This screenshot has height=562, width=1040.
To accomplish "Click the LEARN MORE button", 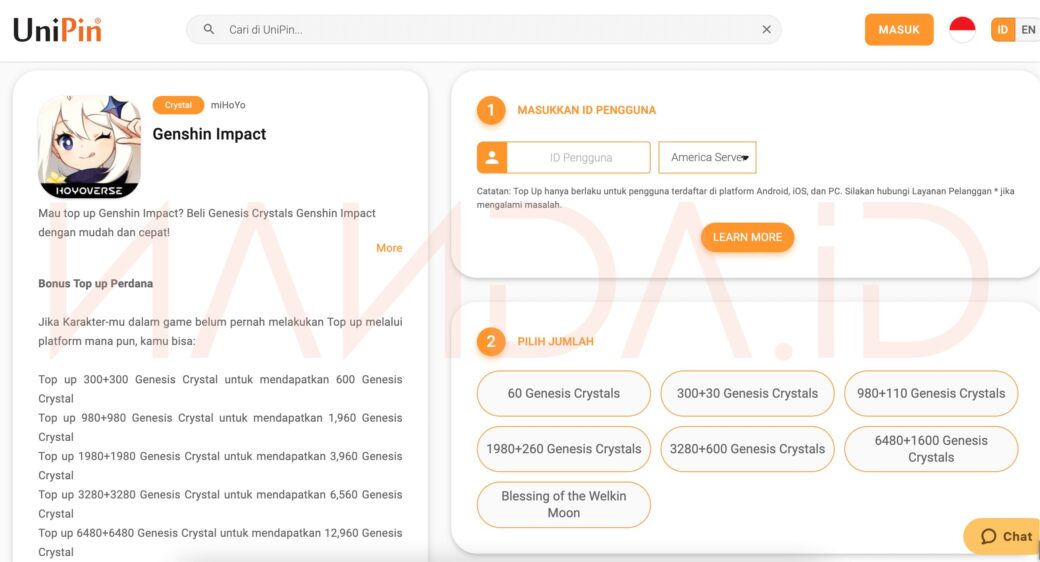I will [747, 237].
